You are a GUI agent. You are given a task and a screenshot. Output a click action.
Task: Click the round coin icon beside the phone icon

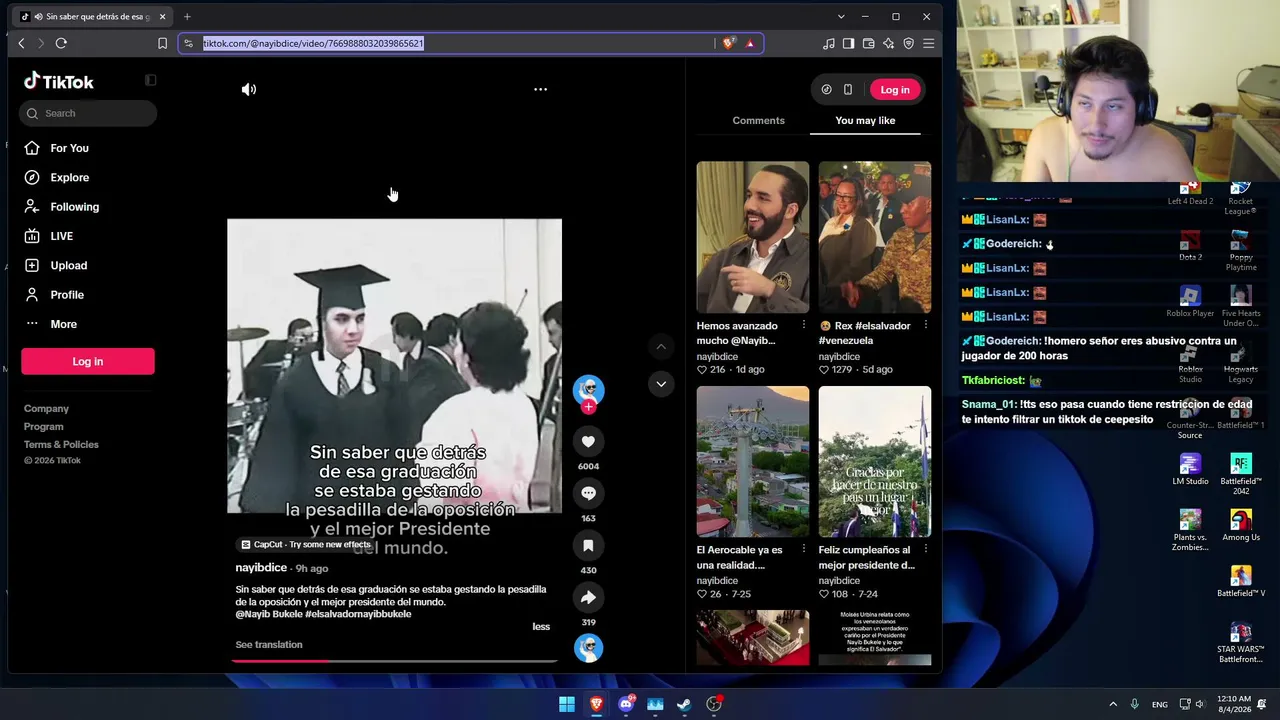[826, 90]
